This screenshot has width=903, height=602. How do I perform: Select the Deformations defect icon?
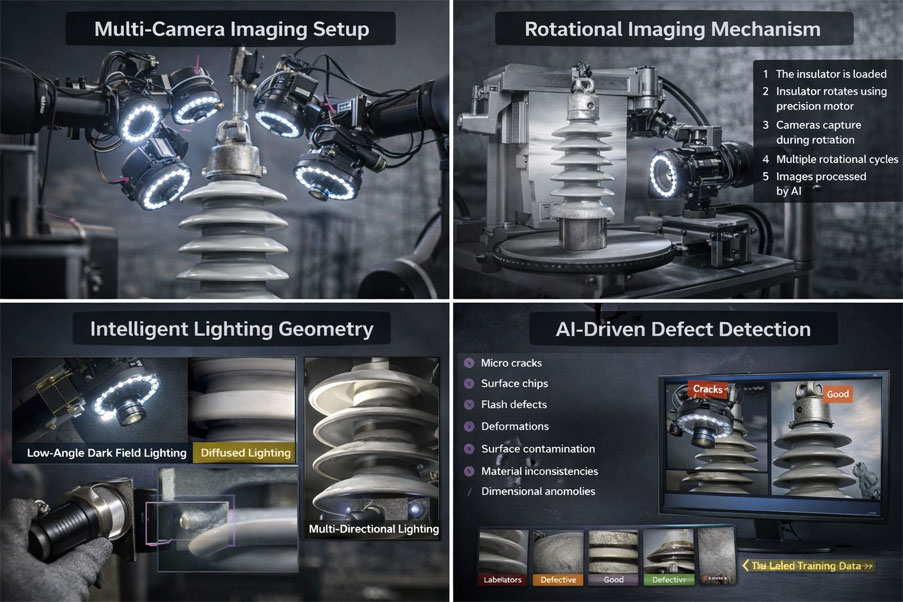click(x=468, y=426)
